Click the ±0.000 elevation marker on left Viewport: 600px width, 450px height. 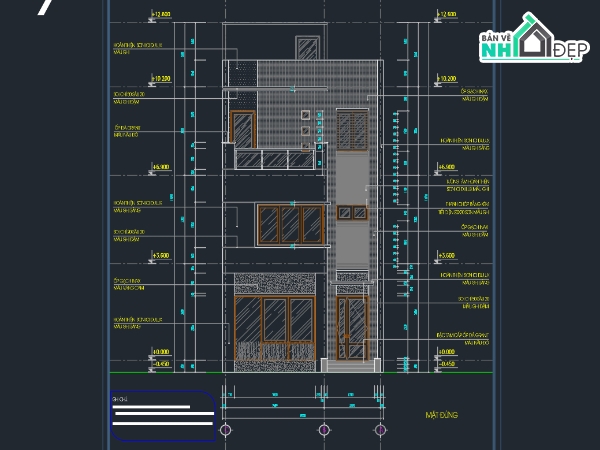click(160, 351)
